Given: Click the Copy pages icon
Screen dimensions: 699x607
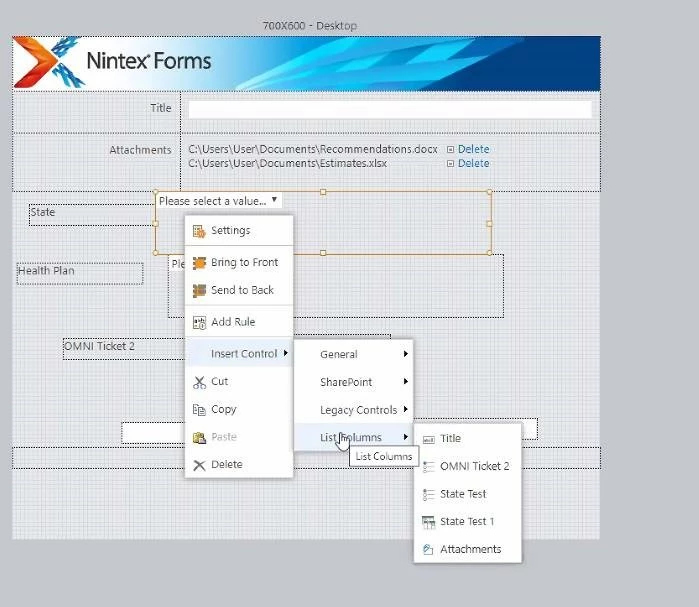Looking at the screenshot, I should (199, 410).
